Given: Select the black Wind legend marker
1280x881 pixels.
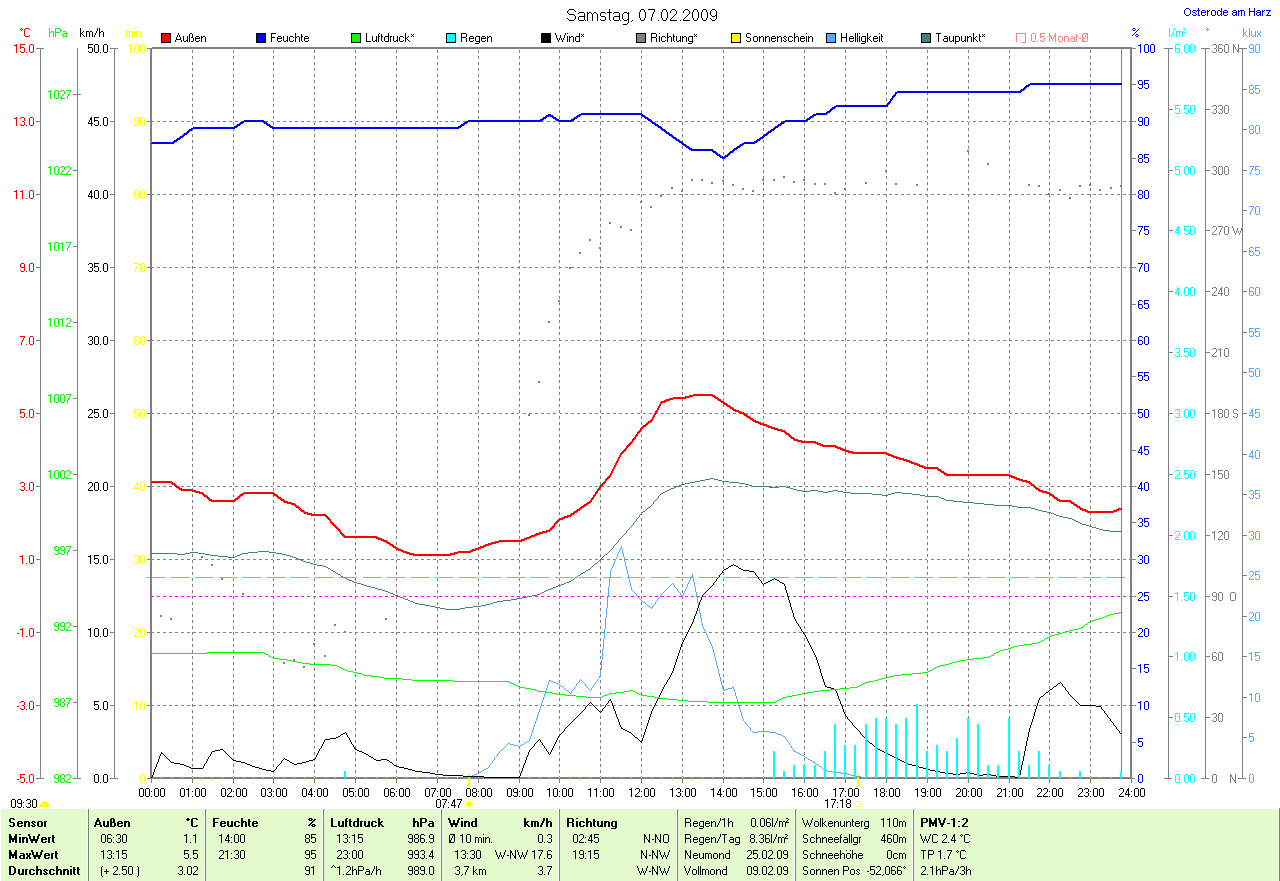Looking at the screenshot, I should [545, 38].
